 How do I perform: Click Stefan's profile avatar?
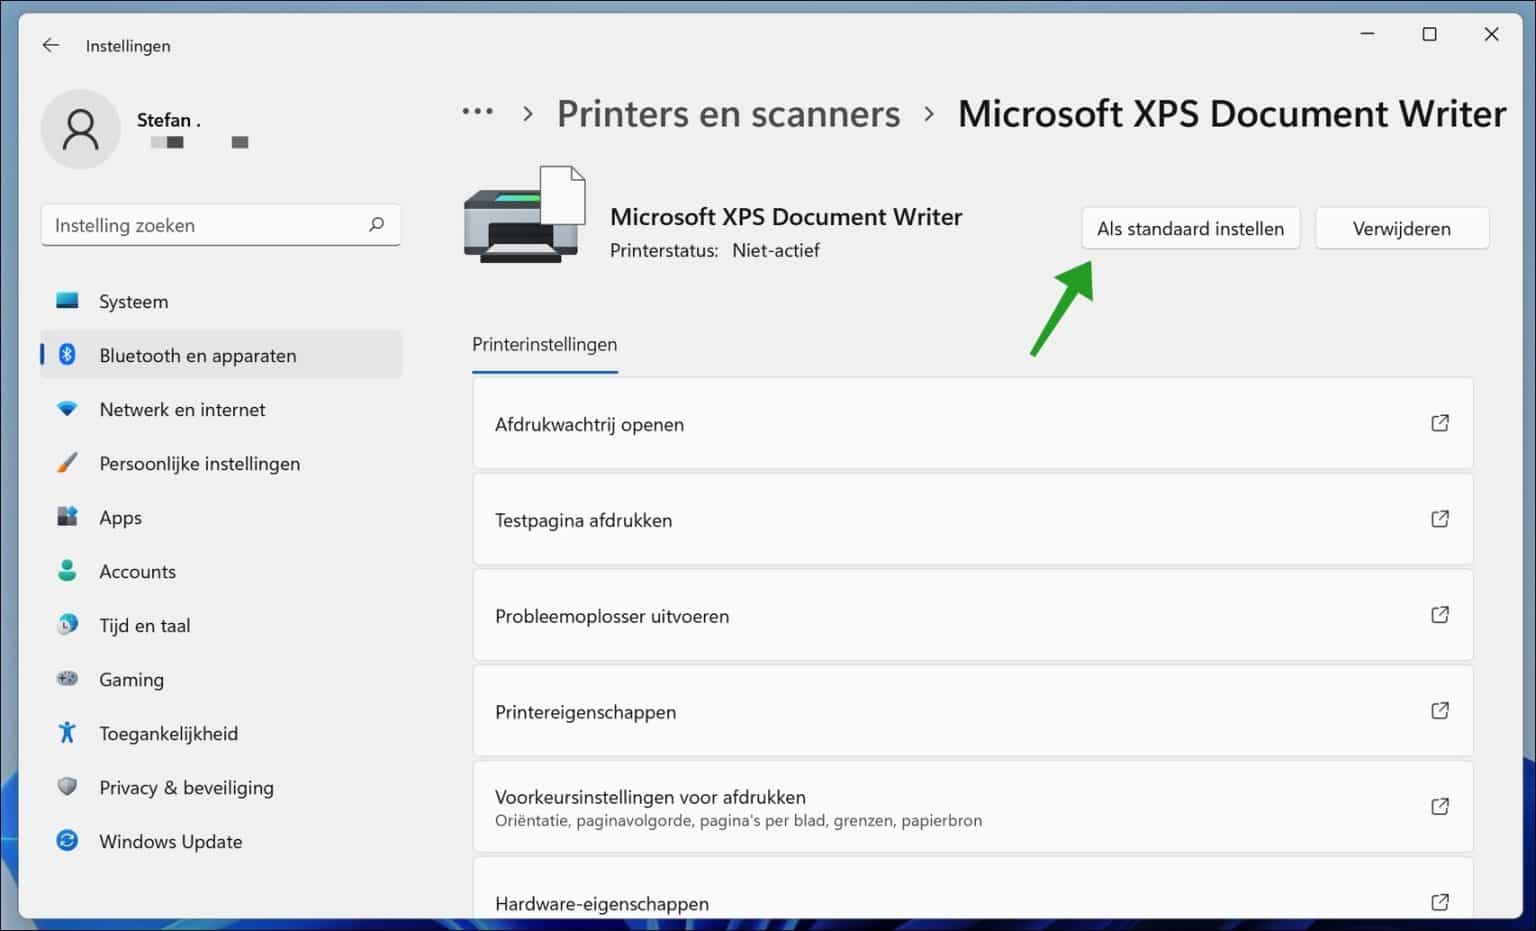click(x=80, y=129)
